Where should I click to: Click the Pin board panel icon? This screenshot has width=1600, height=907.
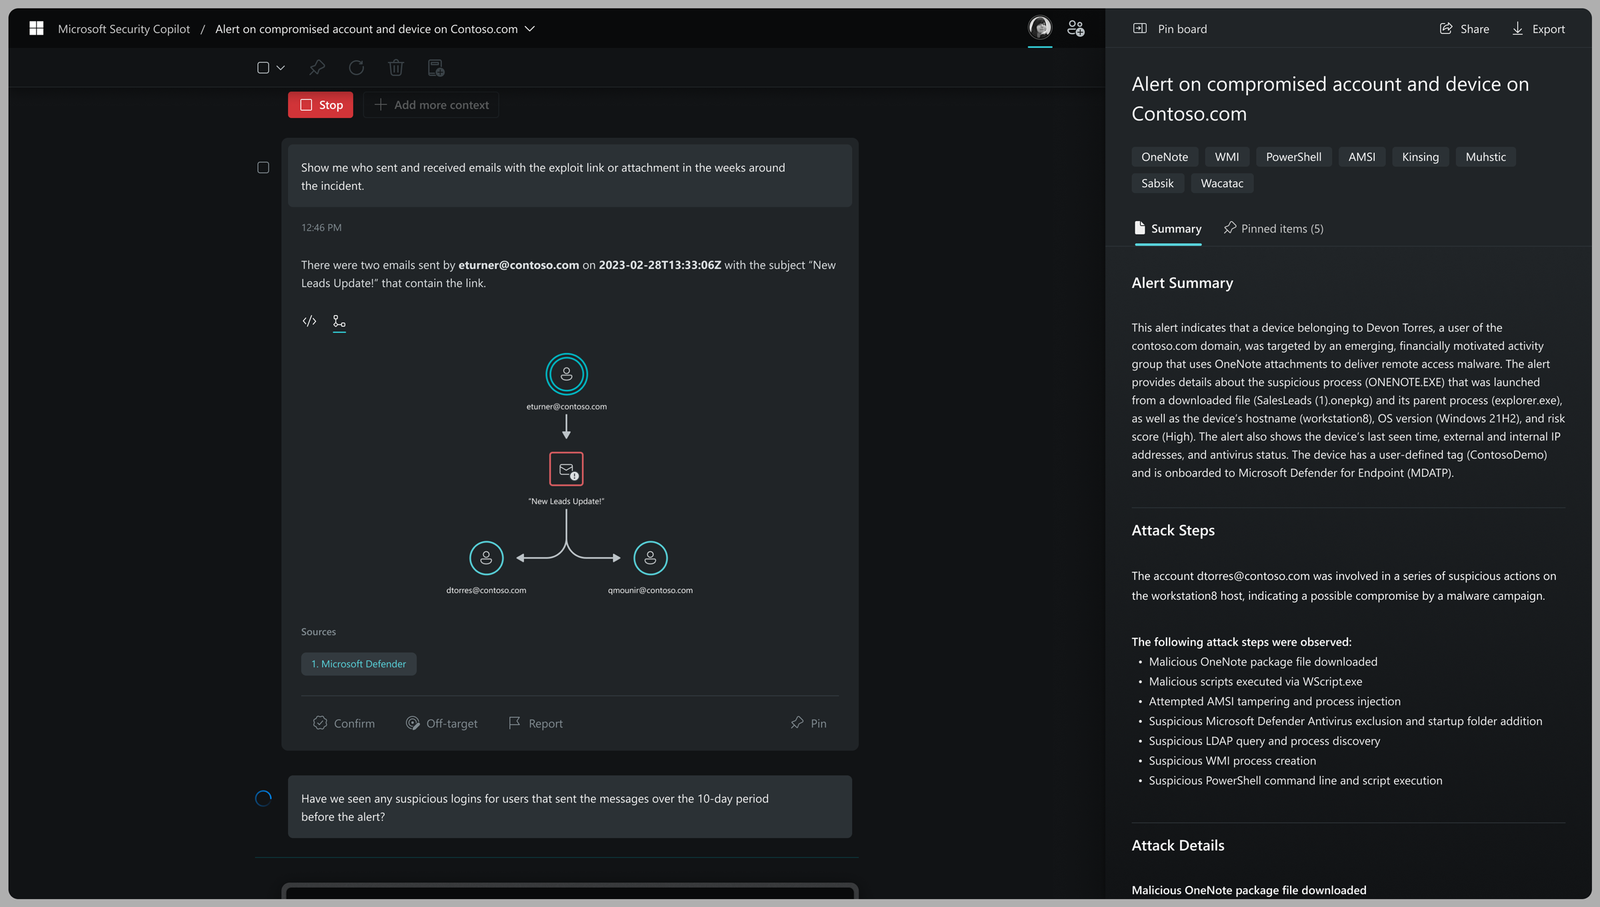pos(1140,29)
